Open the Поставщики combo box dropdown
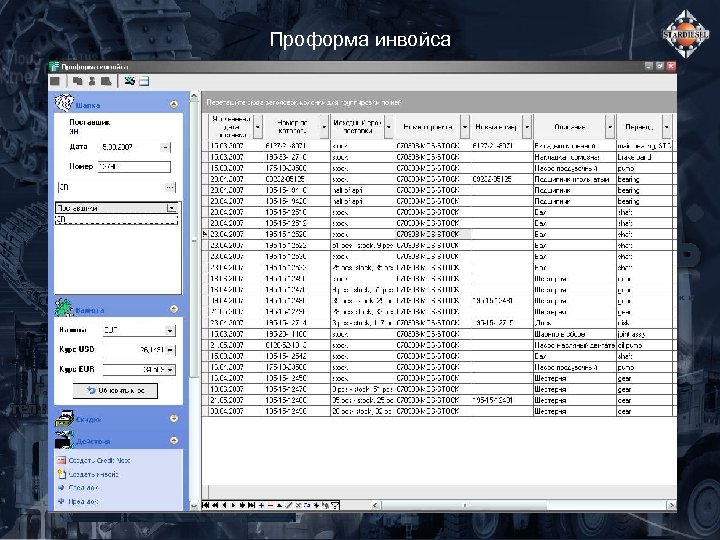Screen dimensions: 720x540 pyautogui.click(x=172, y=208)
